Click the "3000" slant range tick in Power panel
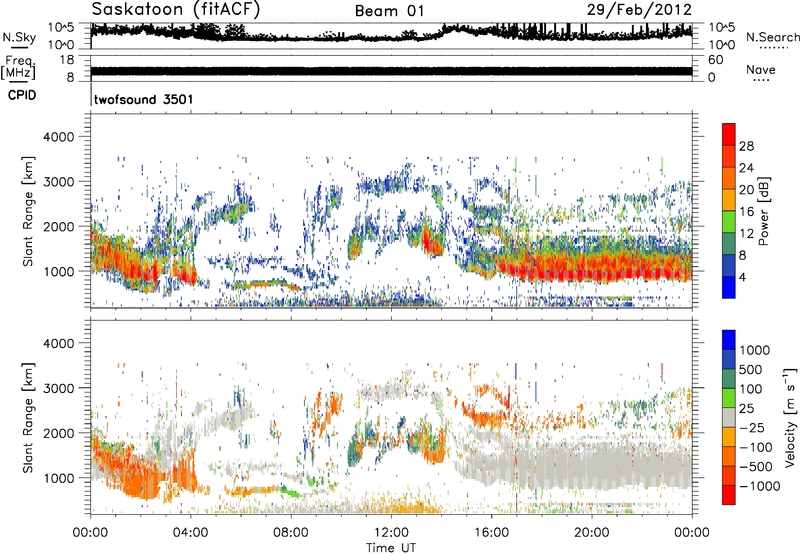The height and width of the screenshot is (554, 800). [58, 182]
